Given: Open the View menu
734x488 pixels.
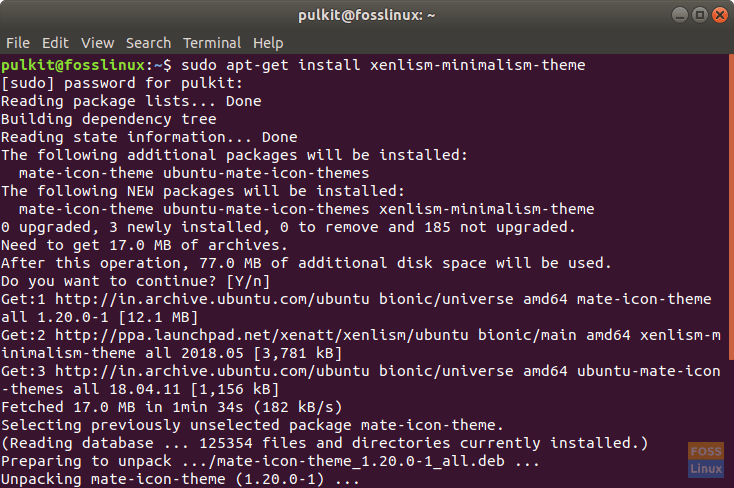Looking at the screenshot, I should (97, 43).
